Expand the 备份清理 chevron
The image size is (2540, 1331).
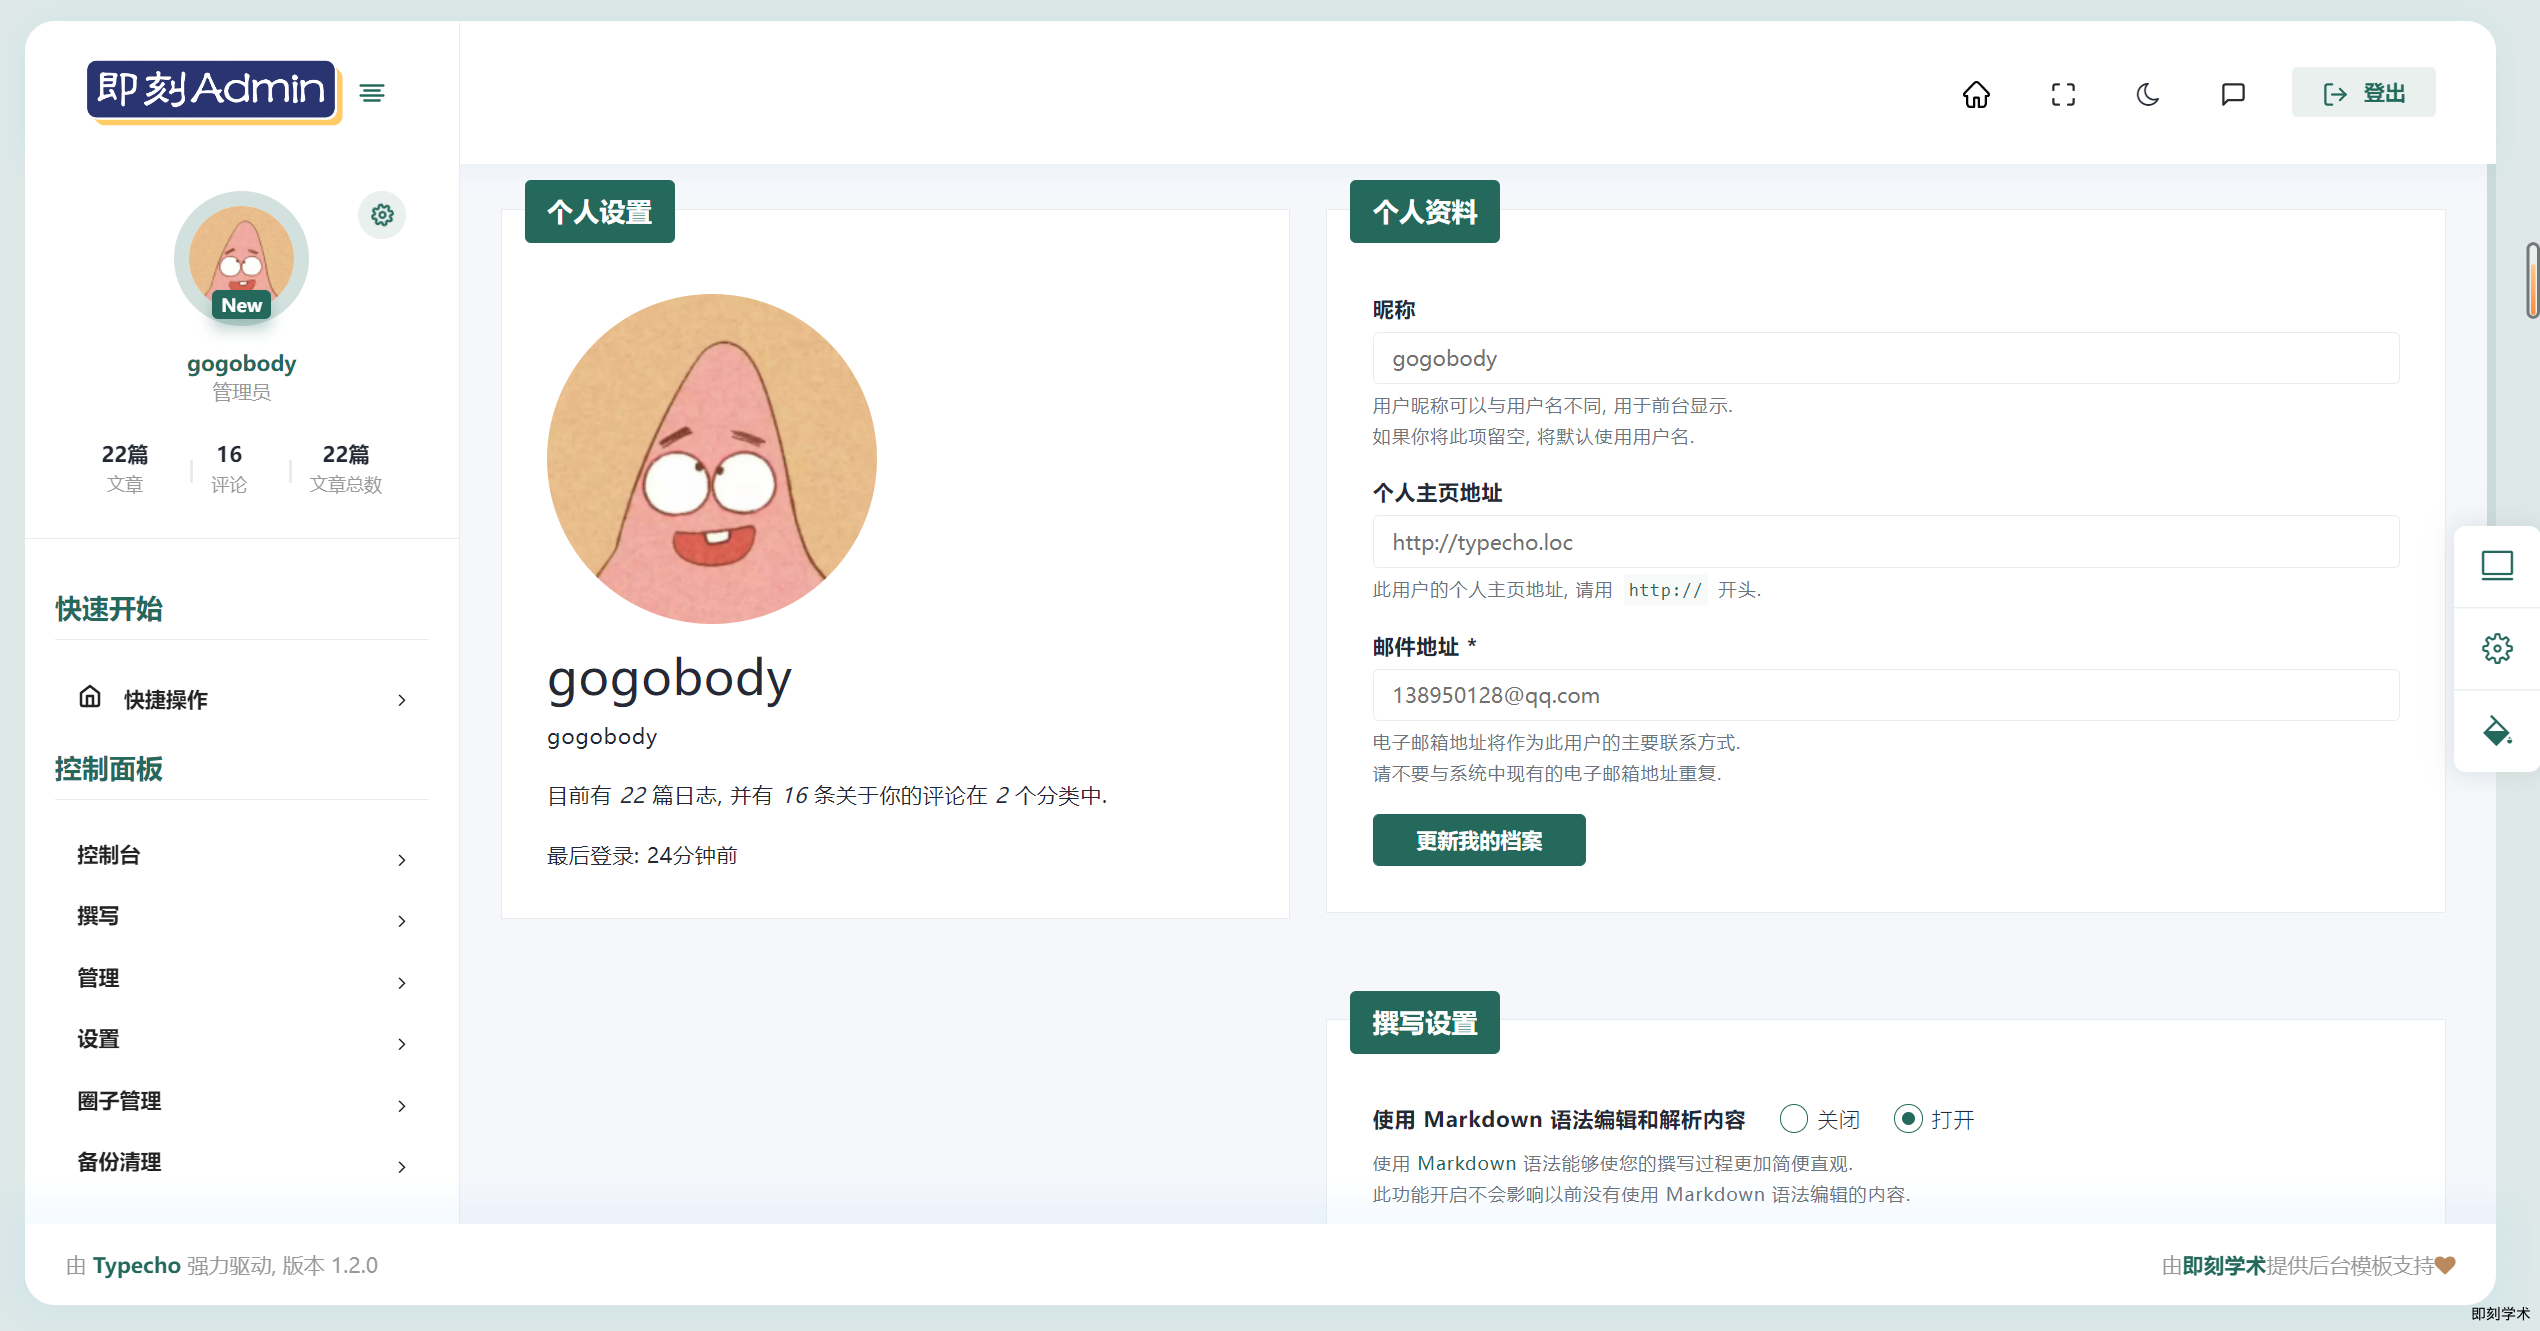pyautogui.click(x=402, y=1167)
